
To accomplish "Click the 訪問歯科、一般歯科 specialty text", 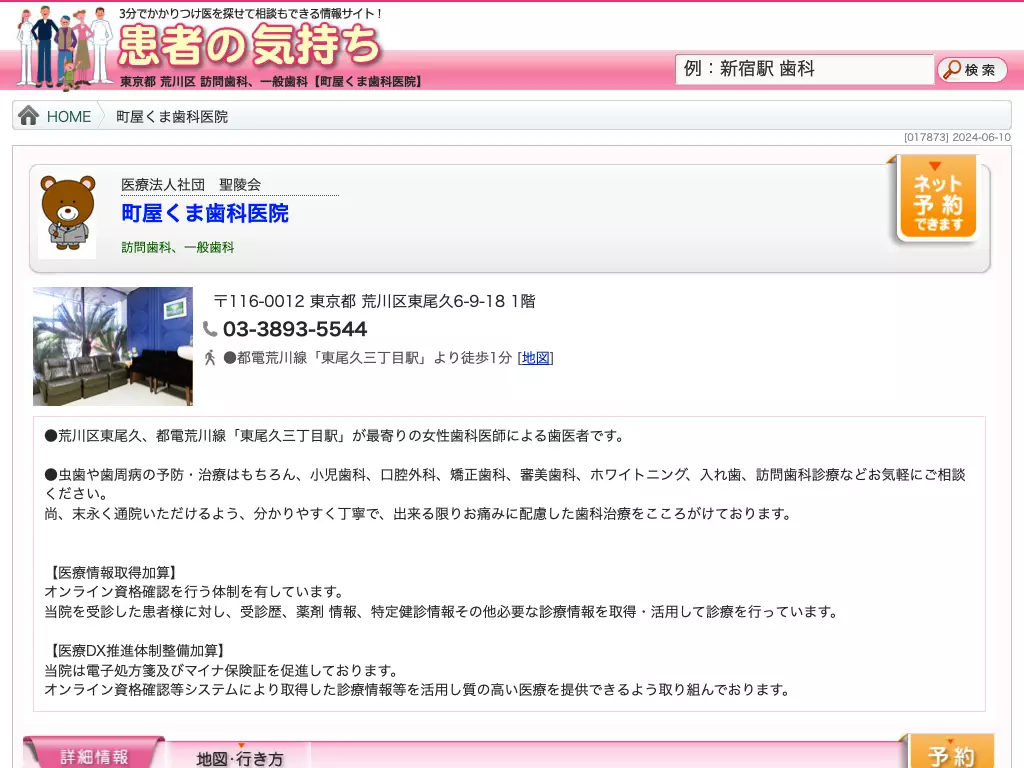I will coord(178,248).
